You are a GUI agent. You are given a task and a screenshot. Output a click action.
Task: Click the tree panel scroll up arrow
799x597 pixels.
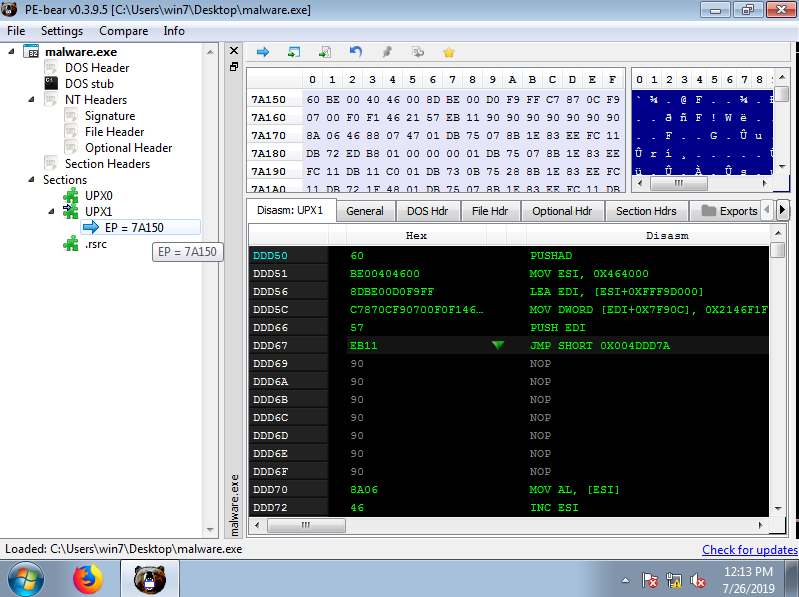tap(210, 52)
